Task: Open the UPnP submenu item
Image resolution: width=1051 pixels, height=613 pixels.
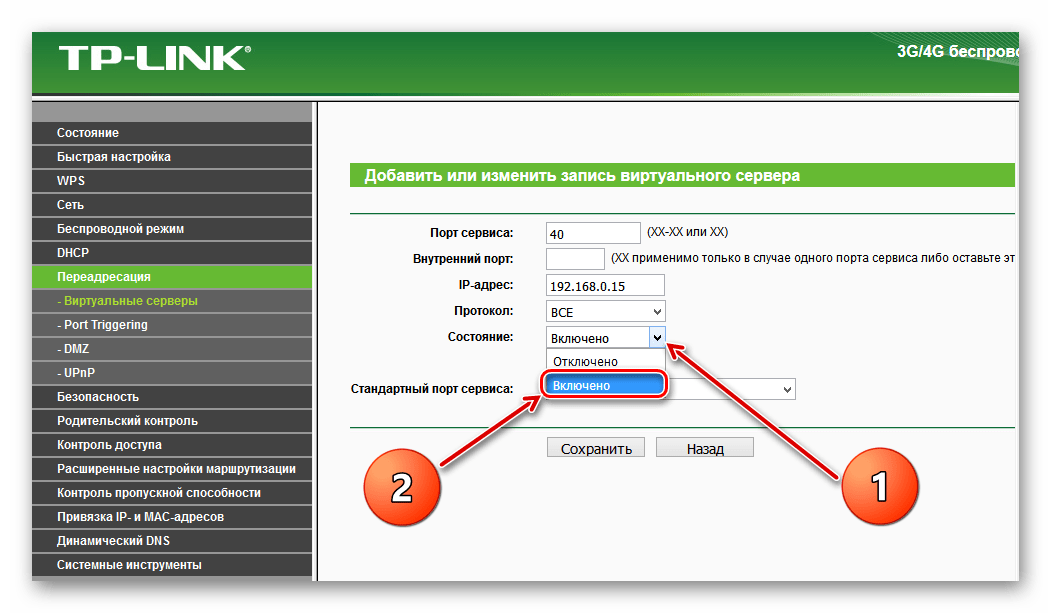Action: click(x=79, y=373)
